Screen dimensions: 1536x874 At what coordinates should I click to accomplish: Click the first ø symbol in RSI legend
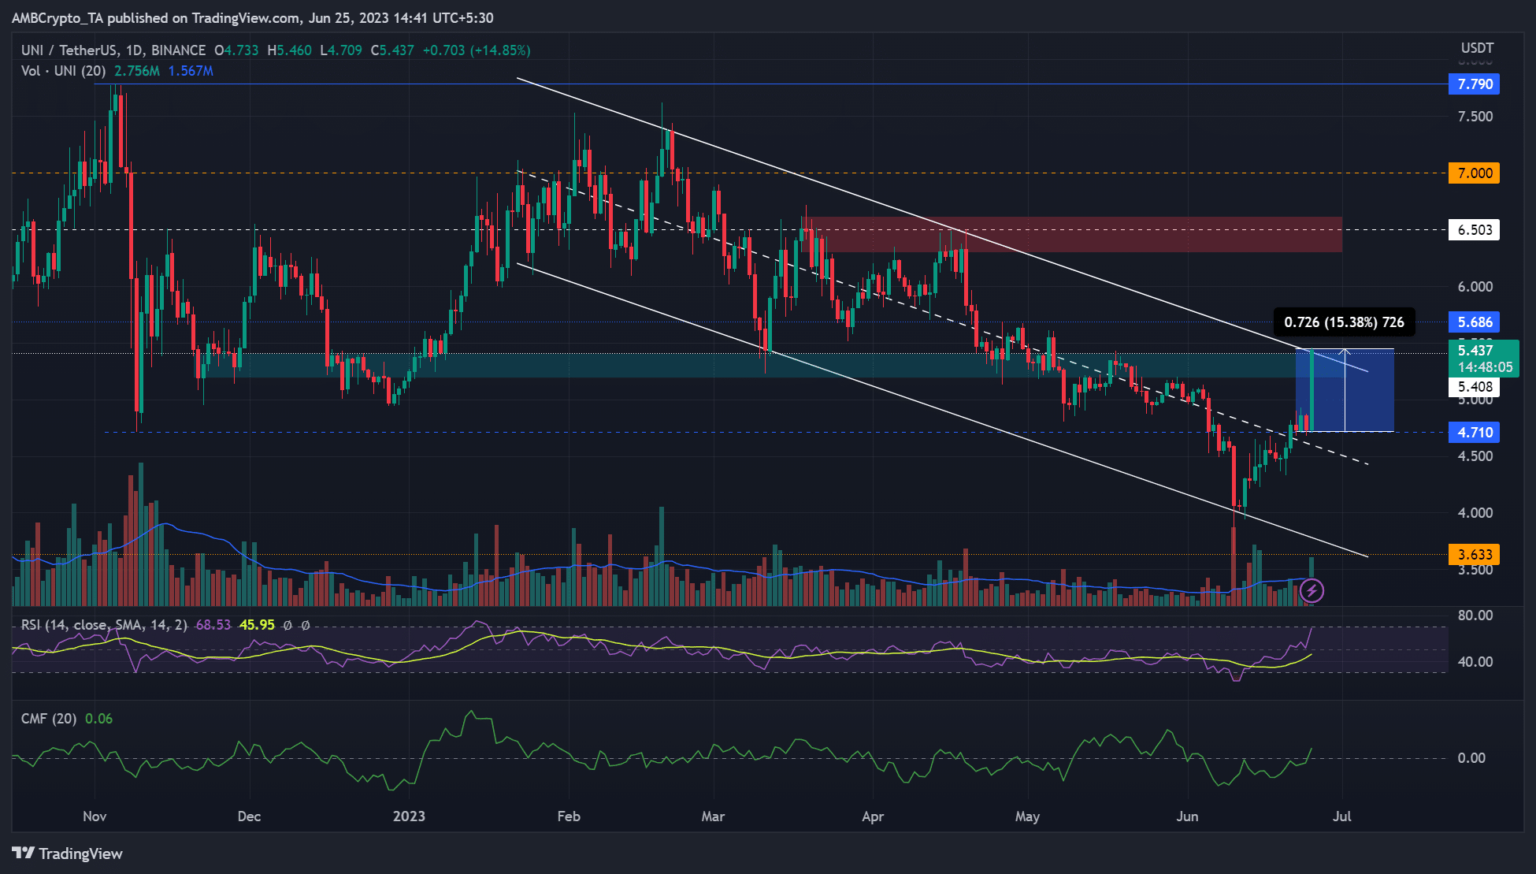[287, 625]
